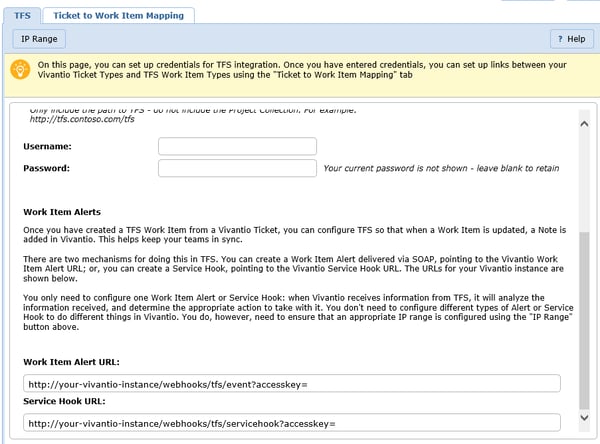Click the tfs.contoso.com example URL text
This screenshot has height=444, width=600.
(x=82, y=119)
